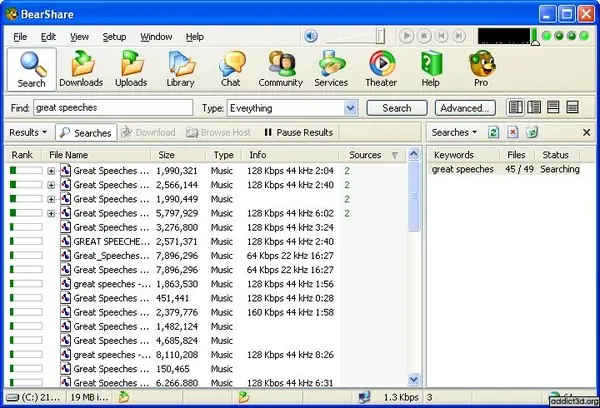This screenshot has width=600, height=408.
Task: Click the Browse Host button
Action: tap(218, 132)
